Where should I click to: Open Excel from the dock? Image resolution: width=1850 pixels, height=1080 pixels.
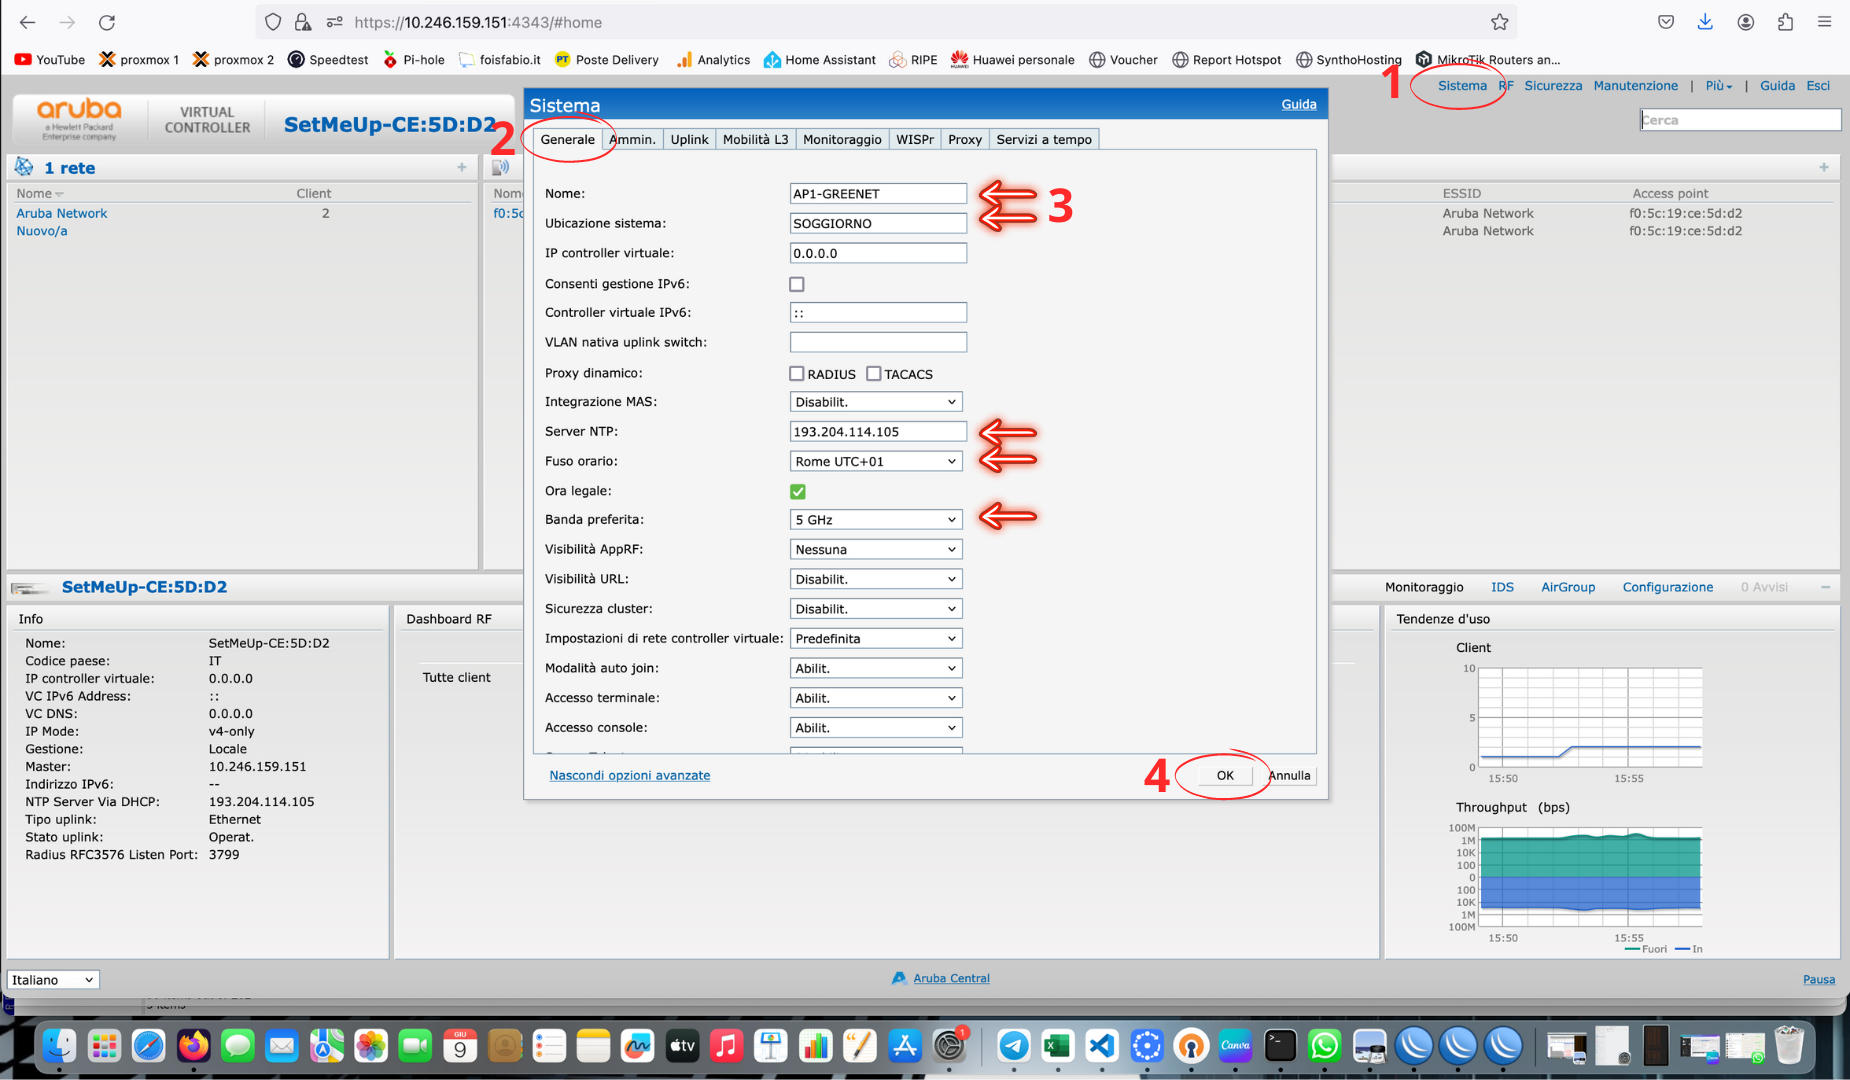(1057, 1046)
